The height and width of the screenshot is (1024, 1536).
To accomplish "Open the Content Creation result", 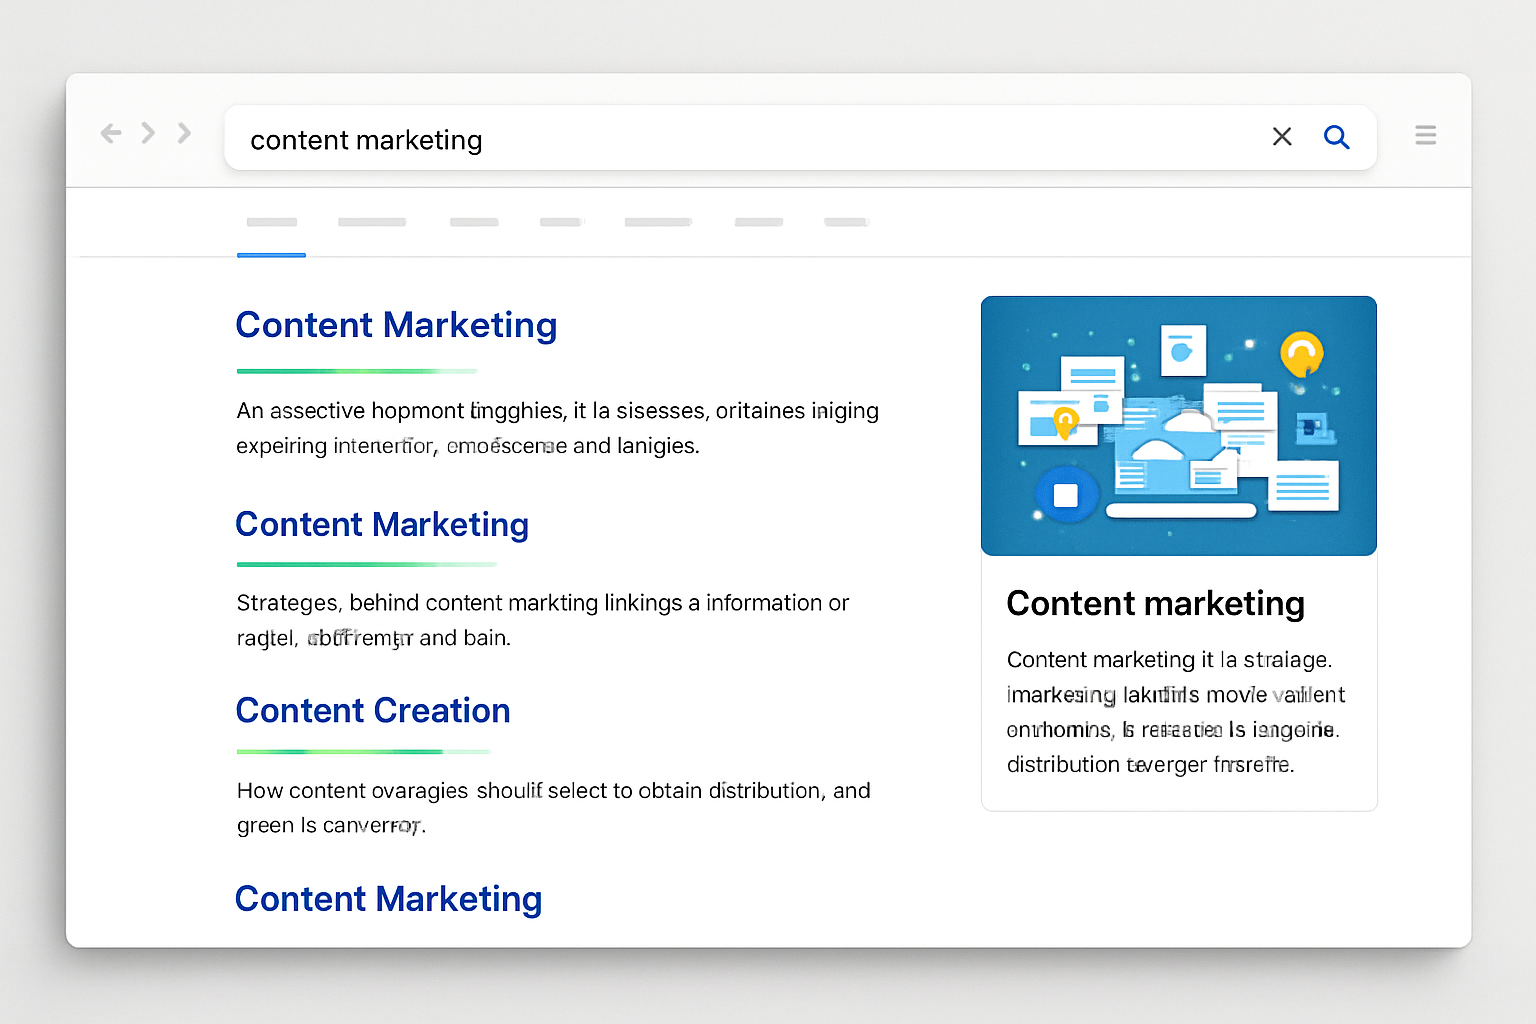I will pos(372,711).
